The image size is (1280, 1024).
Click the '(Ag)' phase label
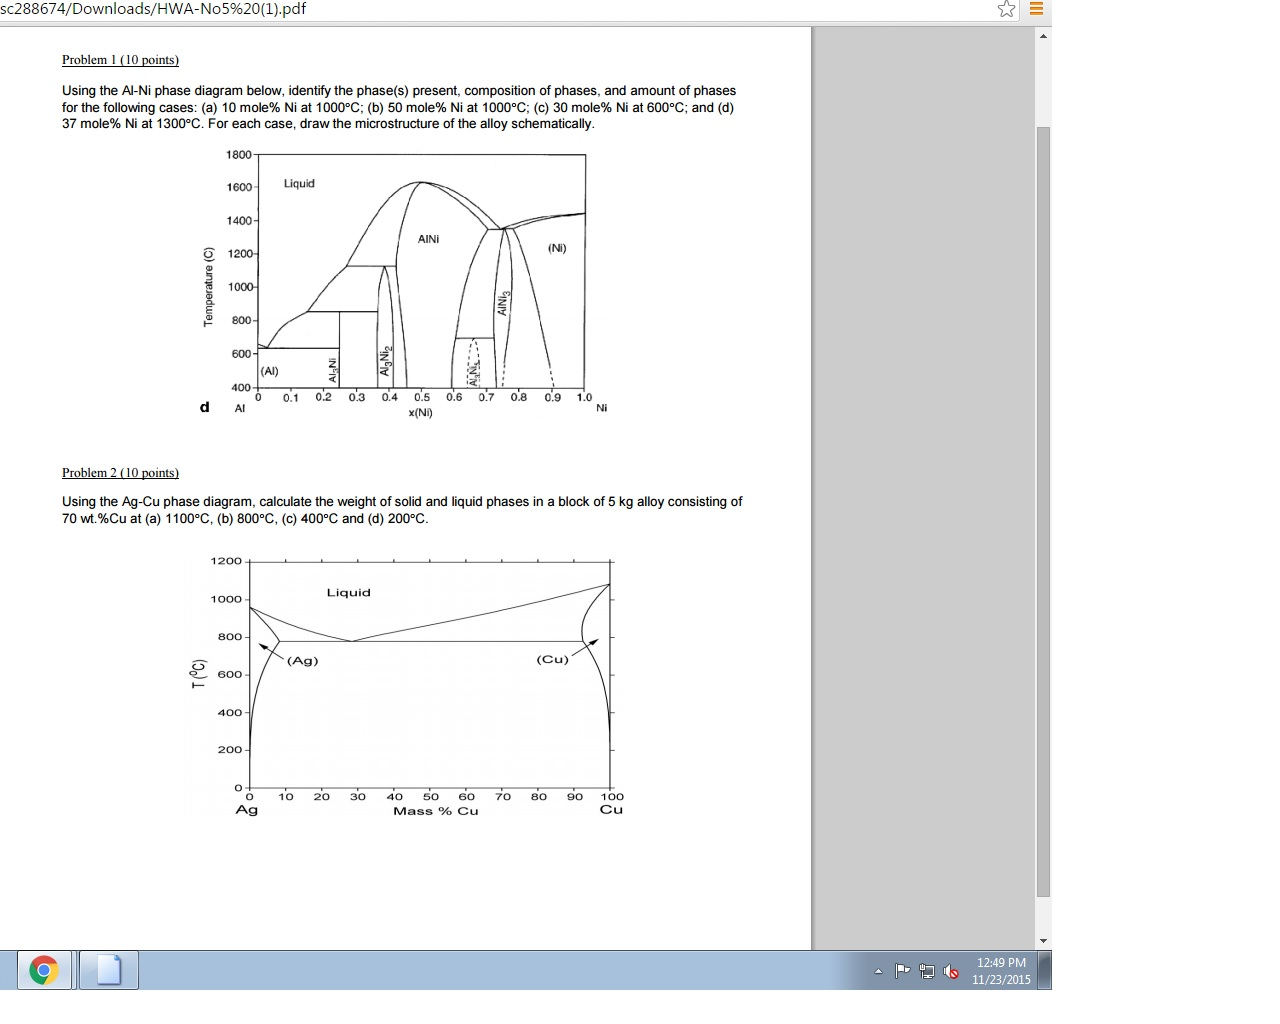[303, 660]
